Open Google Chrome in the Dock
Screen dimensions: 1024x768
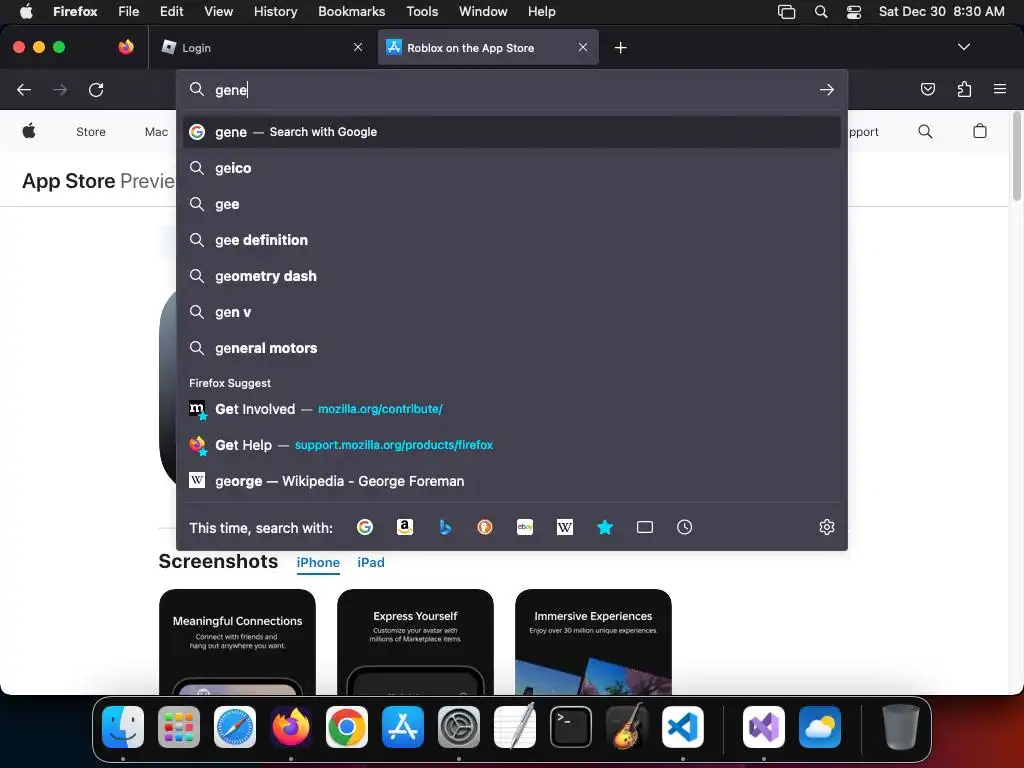[347, 727]
